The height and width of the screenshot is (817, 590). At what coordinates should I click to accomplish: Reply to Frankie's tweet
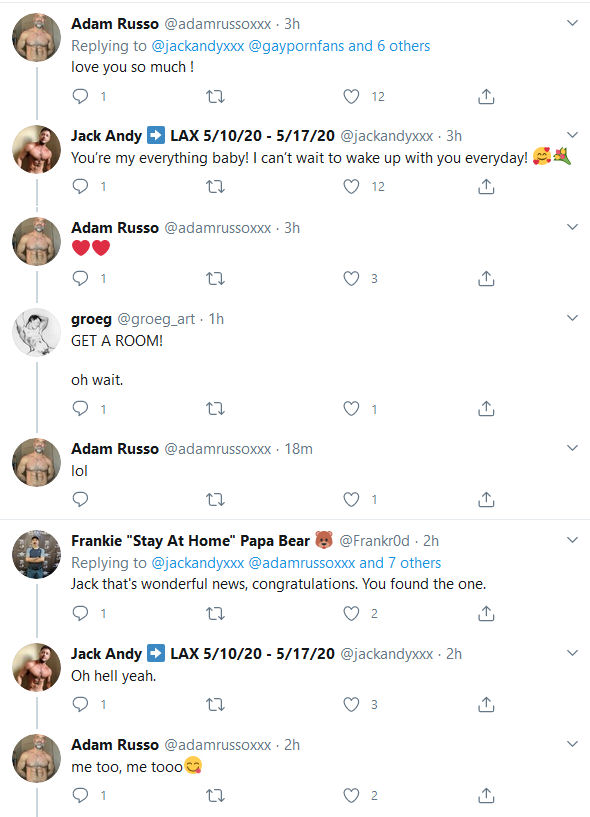pyautogui.click(x=80, y=613)
